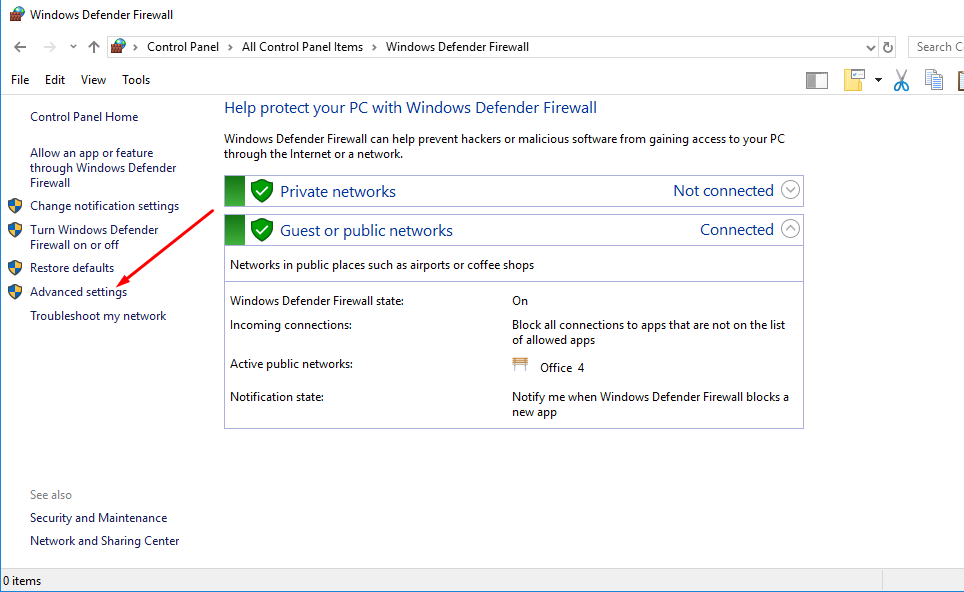Click the Search Control Panel field
Screen dimensions: 964x592
[x=936, y=47]
